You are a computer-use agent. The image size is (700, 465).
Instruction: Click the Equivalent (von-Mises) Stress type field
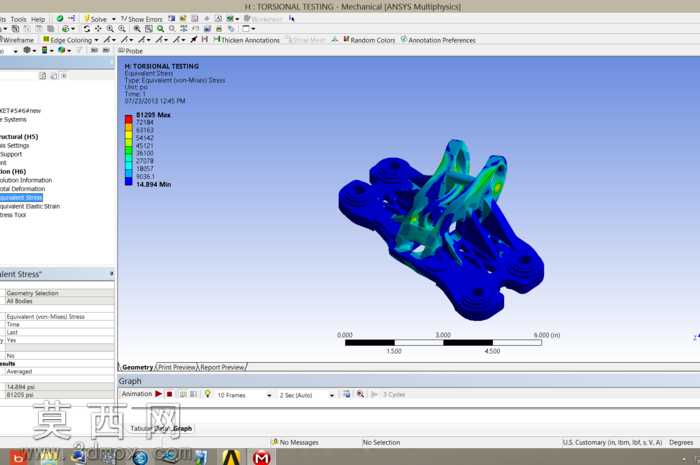point(59,316)
